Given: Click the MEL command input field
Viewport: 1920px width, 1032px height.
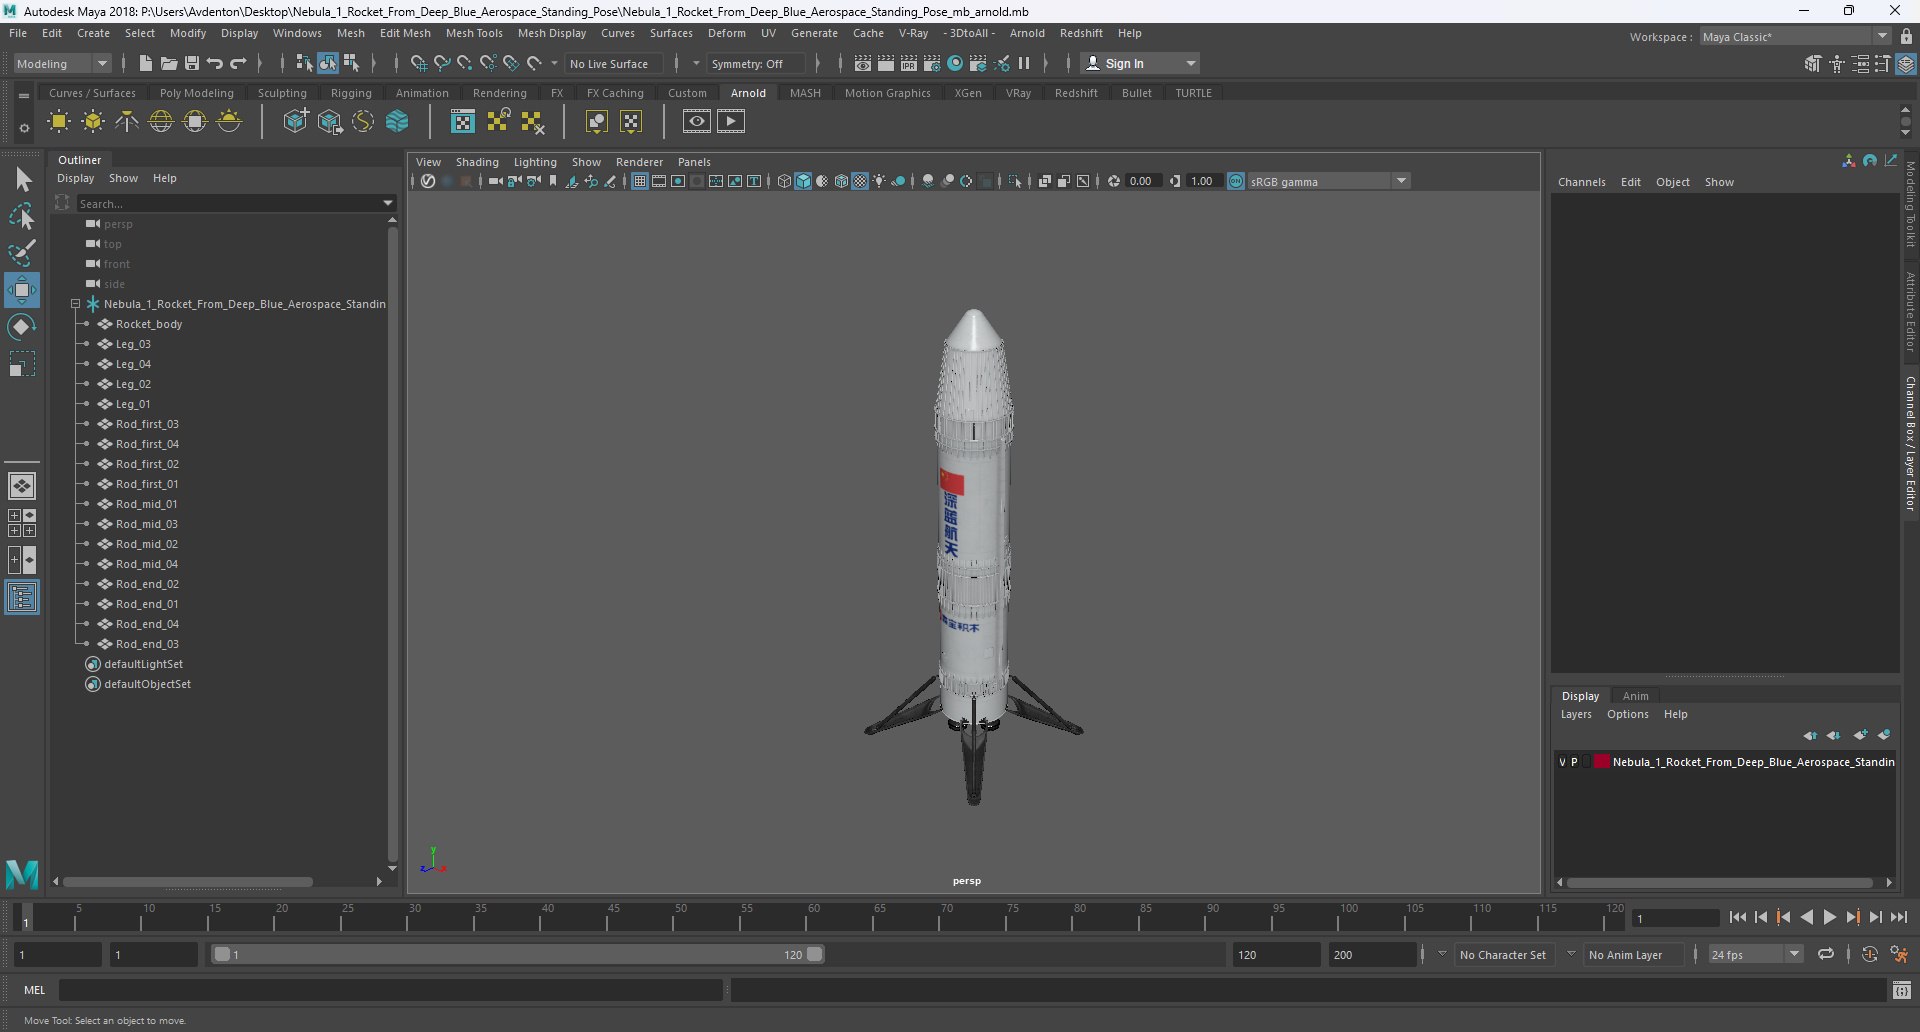Looking at the screenshot, I should (391, 990).
